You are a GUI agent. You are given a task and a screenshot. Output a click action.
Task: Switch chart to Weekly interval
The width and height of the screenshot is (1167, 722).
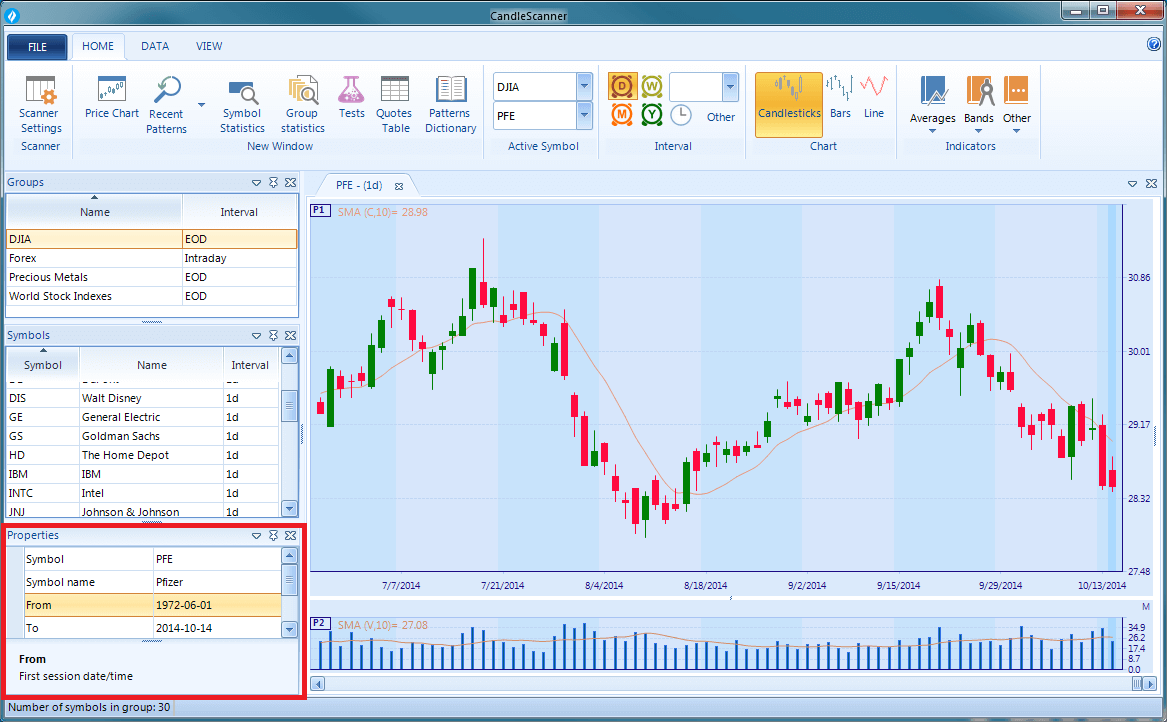[x=652, y=87]
